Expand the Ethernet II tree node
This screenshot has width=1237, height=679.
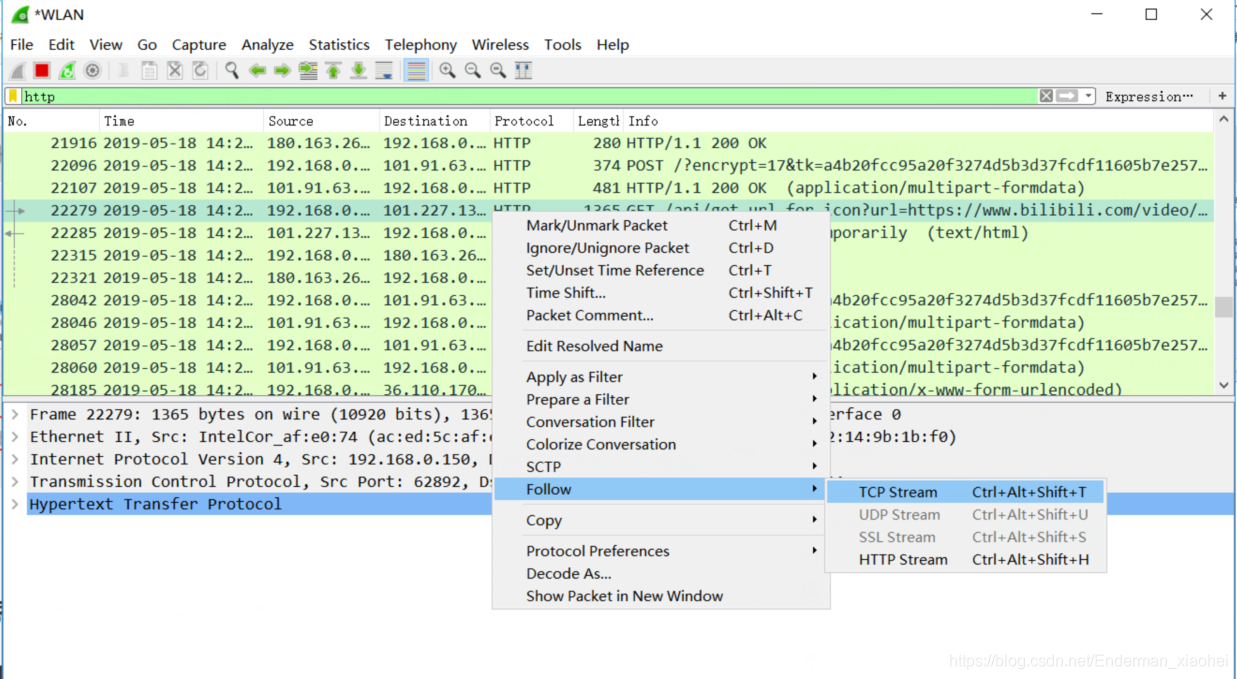(15, 437)
